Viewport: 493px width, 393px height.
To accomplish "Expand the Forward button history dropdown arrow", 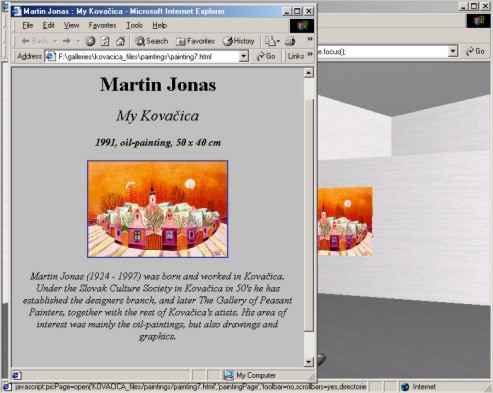I will (x=78, y=41).
